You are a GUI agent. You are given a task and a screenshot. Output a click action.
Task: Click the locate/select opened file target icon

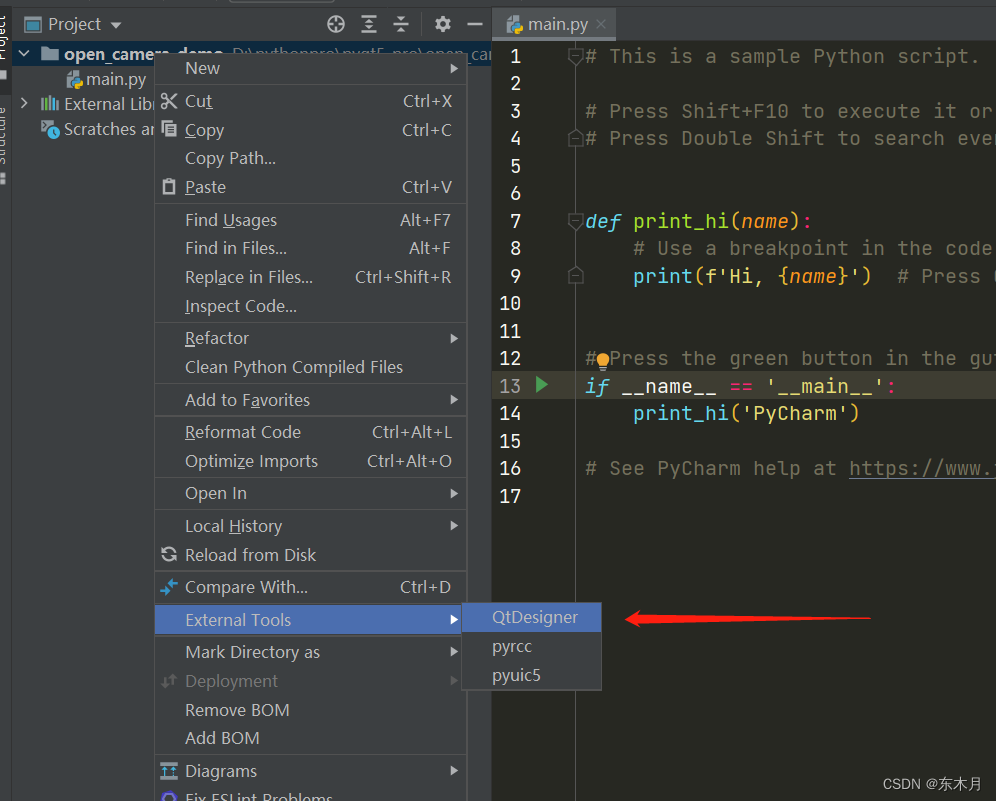click(x=336, y=25)
